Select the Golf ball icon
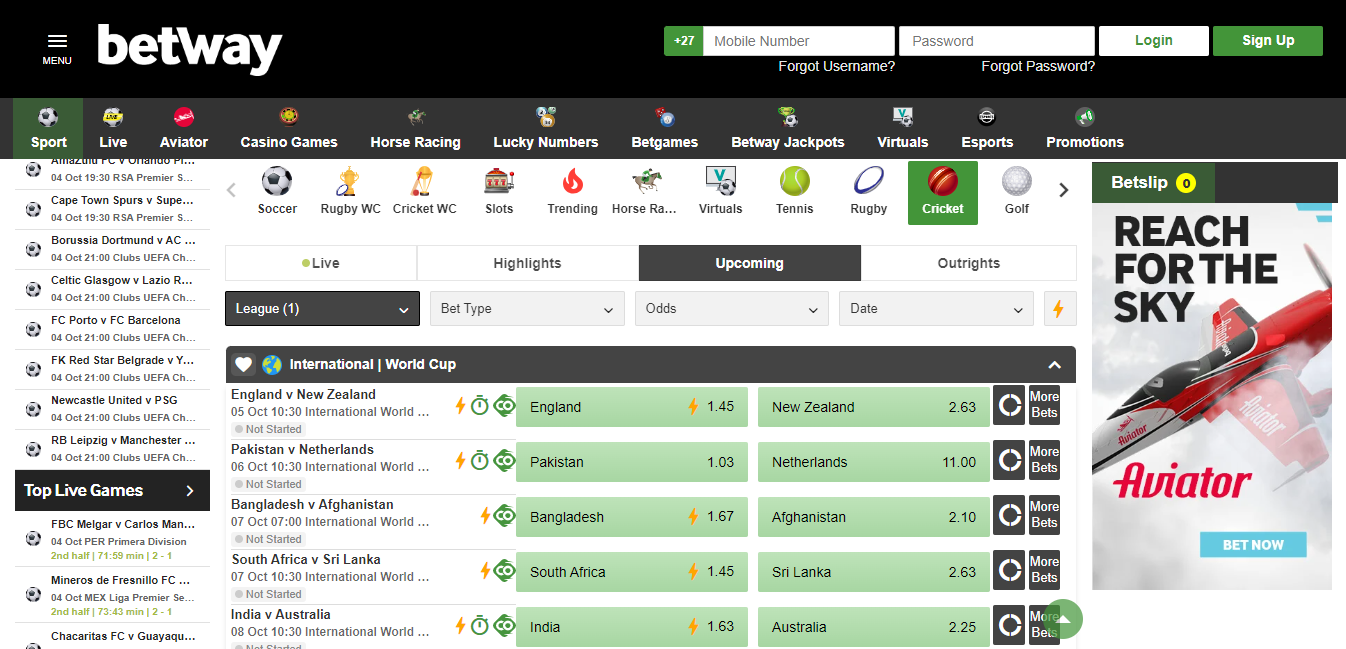 (x=1017, y=182)
